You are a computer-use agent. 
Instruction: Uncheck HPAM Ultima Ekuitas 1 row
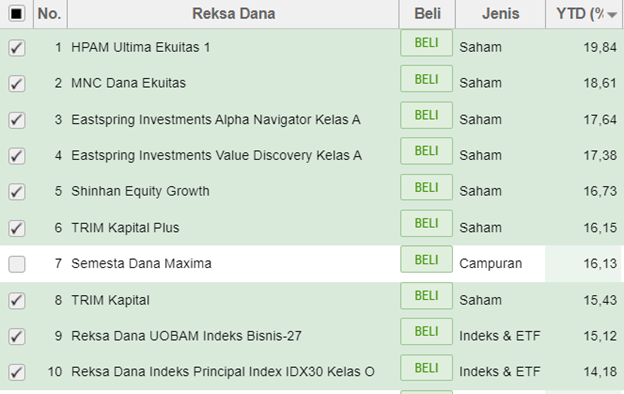(x=17, y=48)
